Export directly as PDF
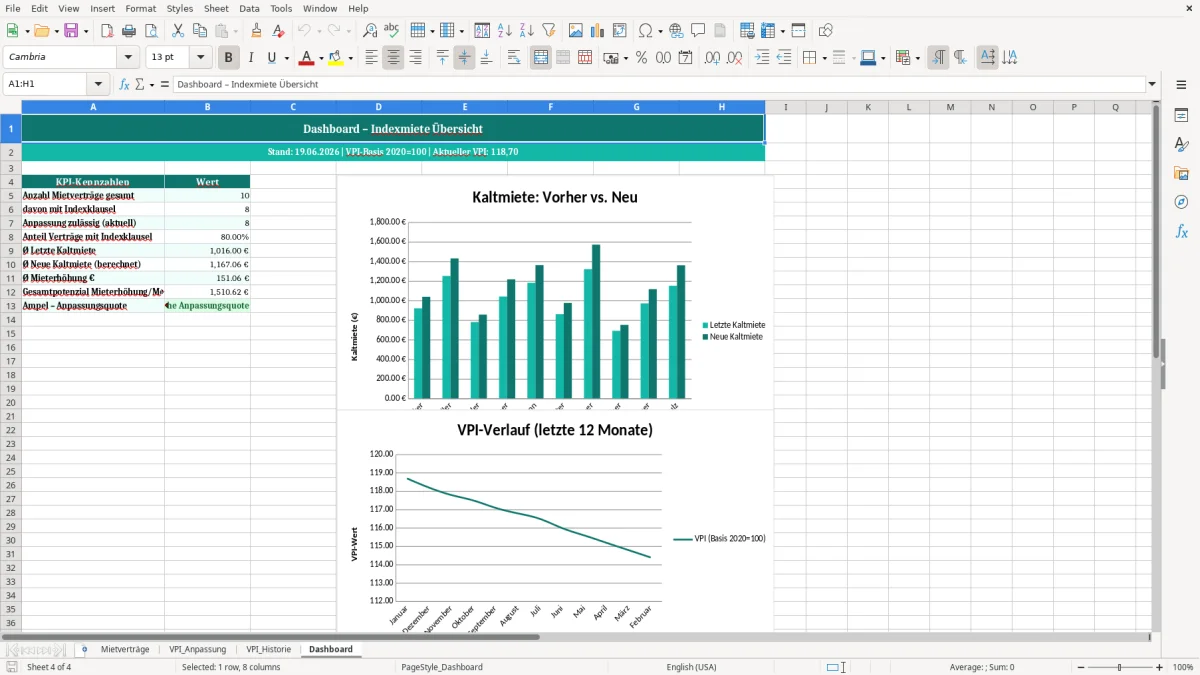Viewport: 1200px width, 675px height. [x=107, y=31]
